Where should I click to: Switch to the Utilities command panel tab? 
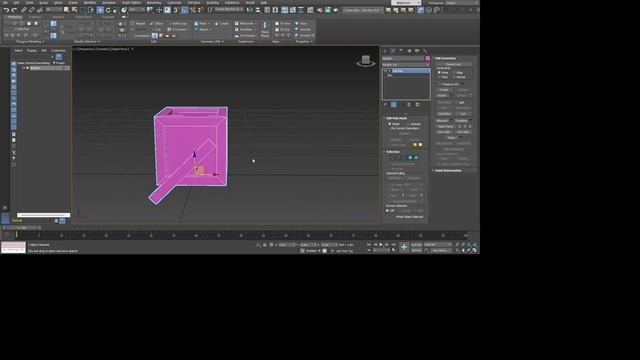[425, 51]
